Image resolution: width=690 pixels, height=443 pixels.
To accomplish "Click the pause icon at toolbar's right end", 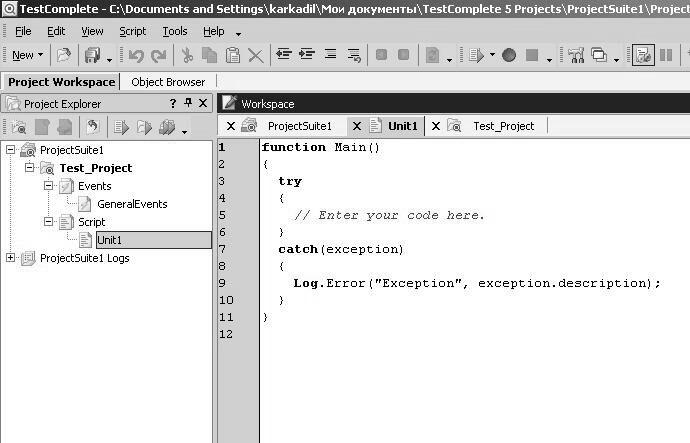I will 666,56.
